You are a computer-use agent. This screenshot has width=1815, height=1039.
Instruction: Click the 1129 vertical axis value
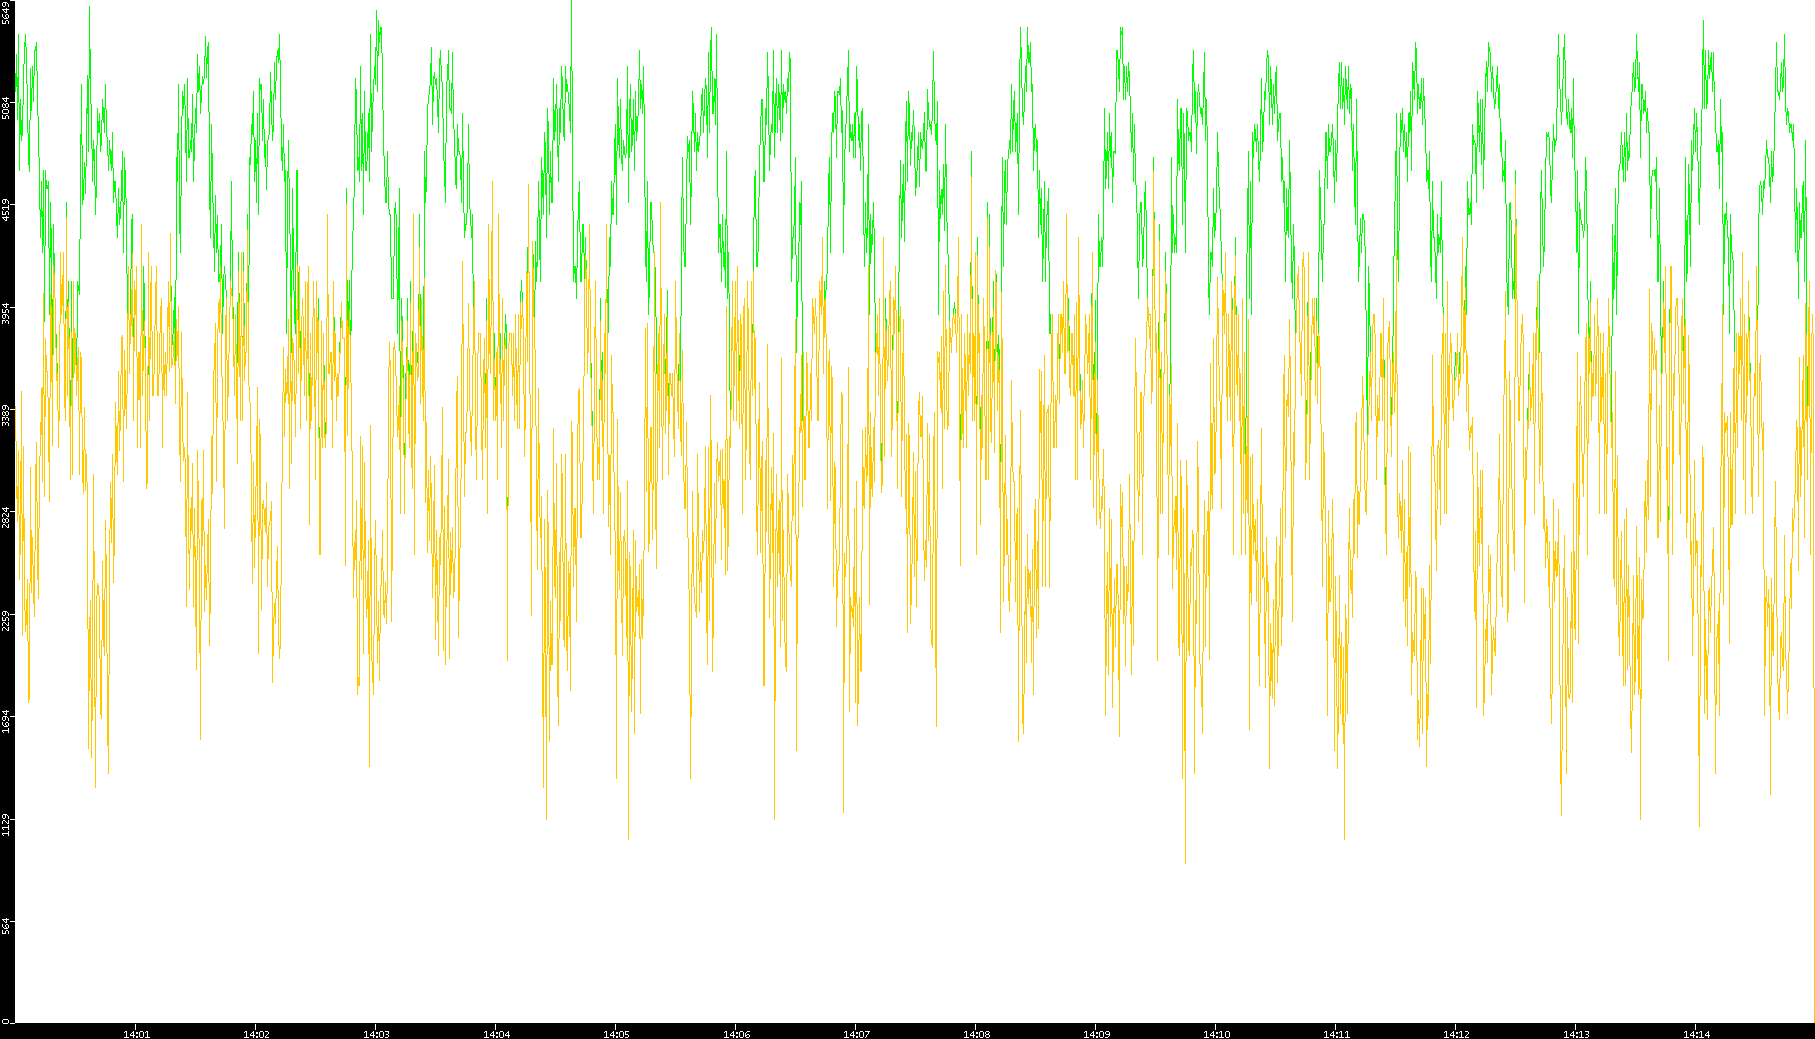pyautogui.click(x=6, y=823)
